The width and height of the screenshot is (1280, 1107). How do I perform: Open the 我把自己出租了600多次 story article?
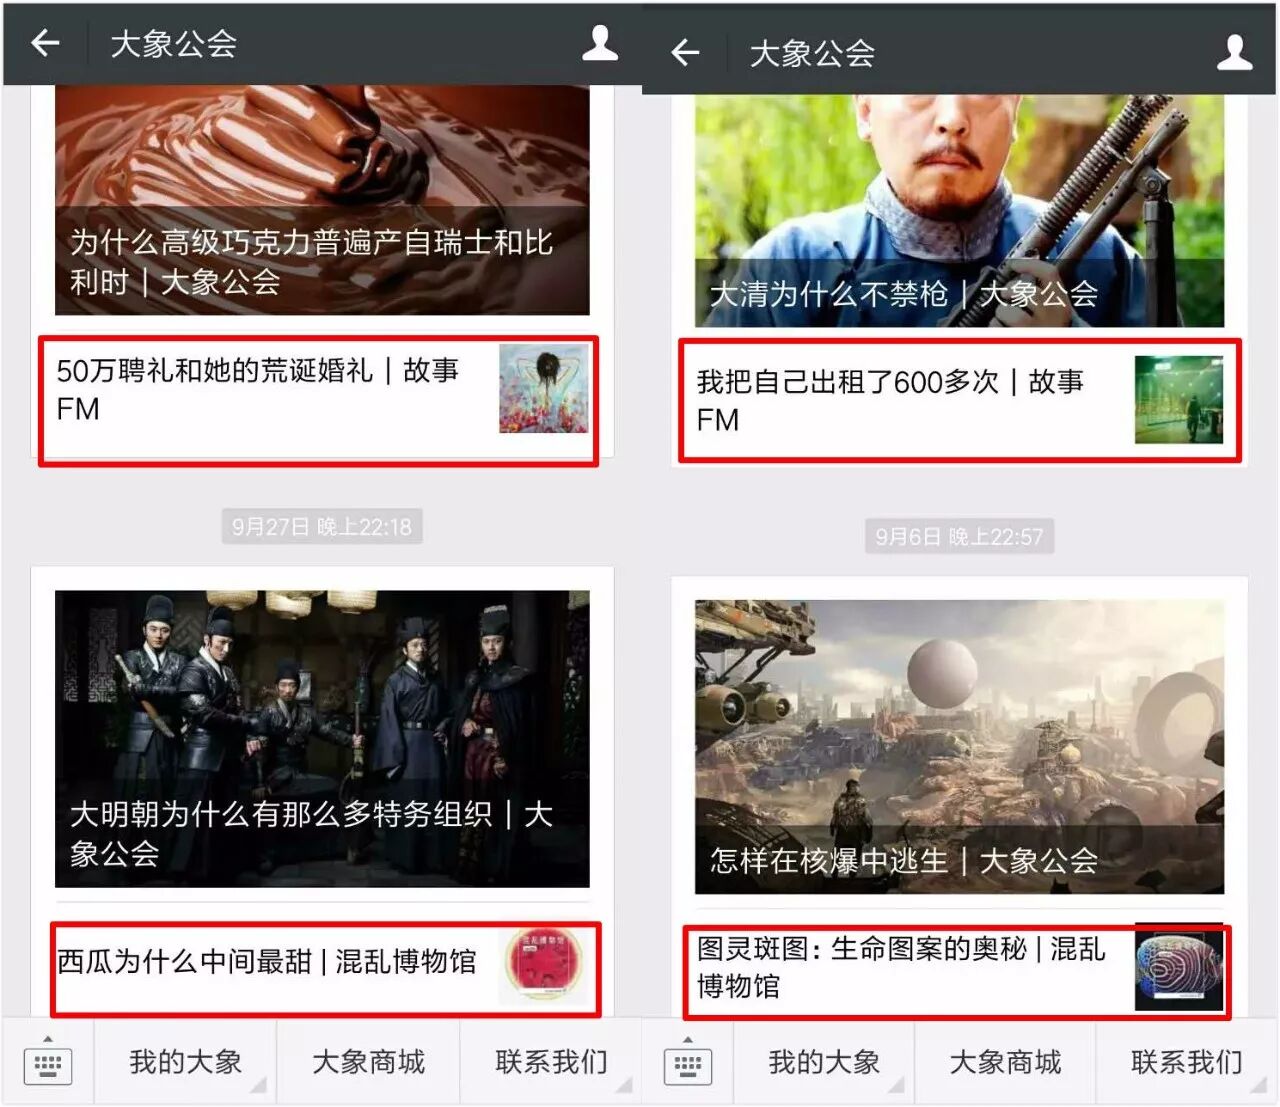tap(958, 400)
